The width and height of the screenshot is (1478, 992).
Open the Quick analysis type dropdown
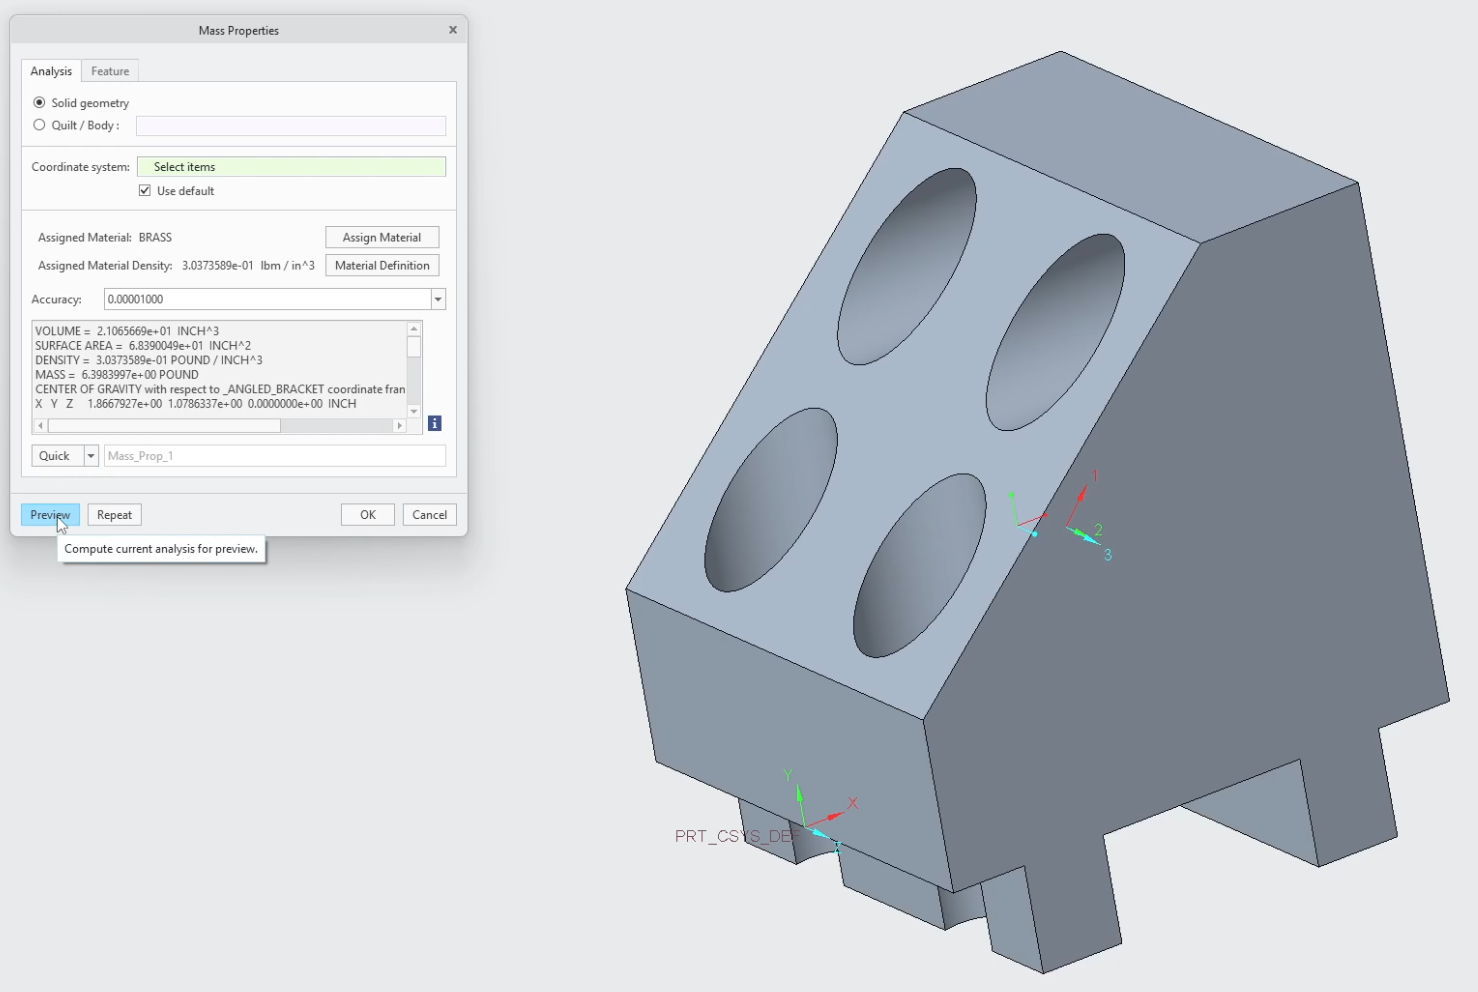[90, 456]
